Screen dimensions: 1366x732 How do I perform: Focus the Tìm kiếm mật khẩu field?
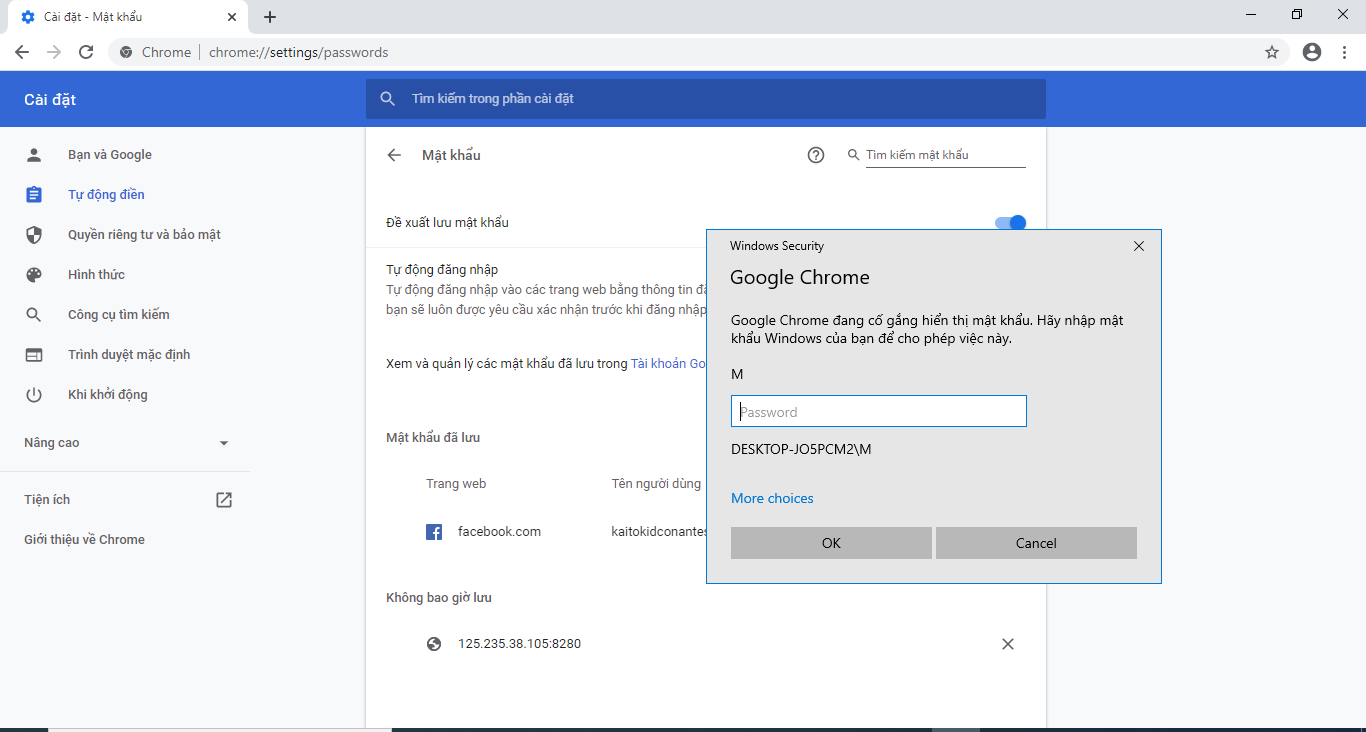tap(944, 155)
